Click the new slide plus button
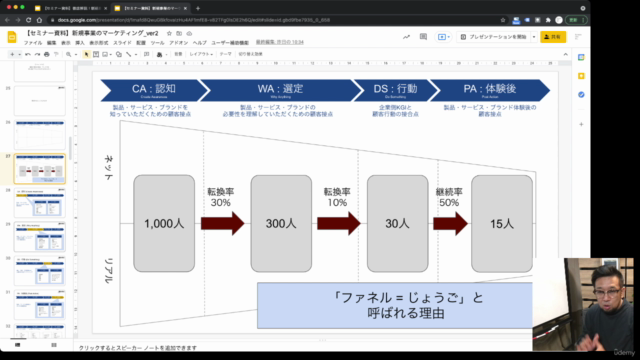 12,54
